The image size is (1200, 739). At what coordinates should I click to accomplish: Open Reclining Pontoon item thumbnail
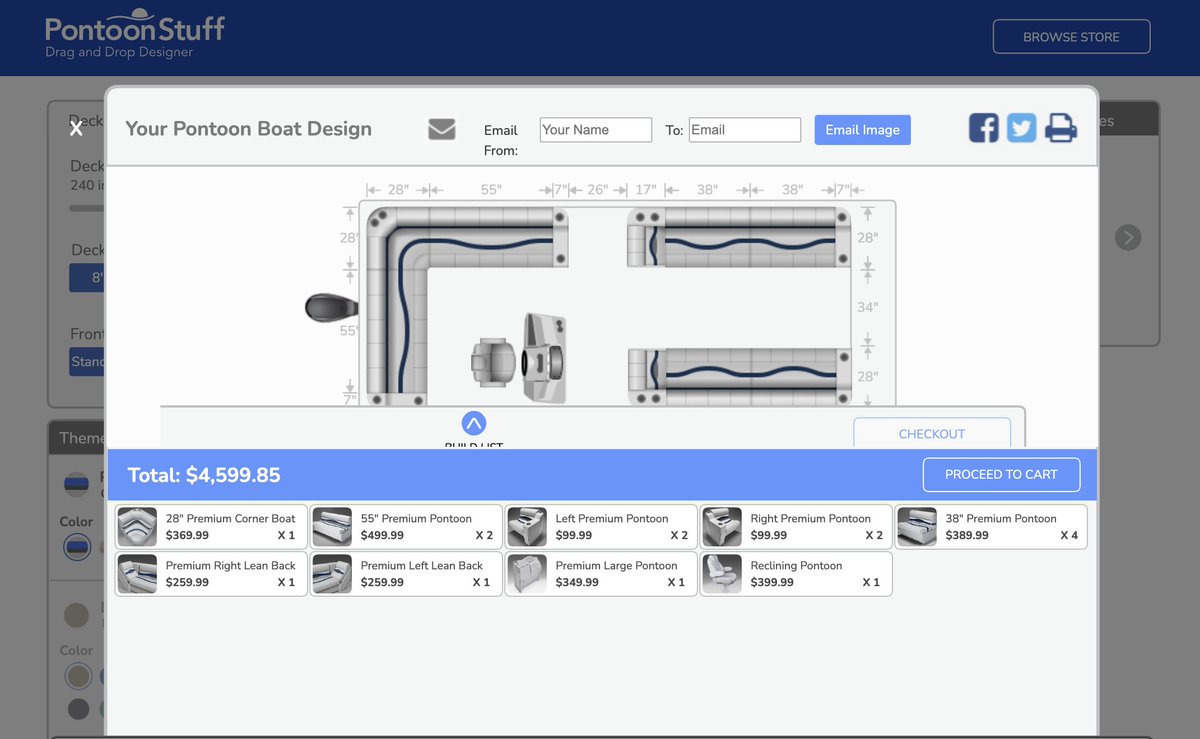(x=722, y=574)
